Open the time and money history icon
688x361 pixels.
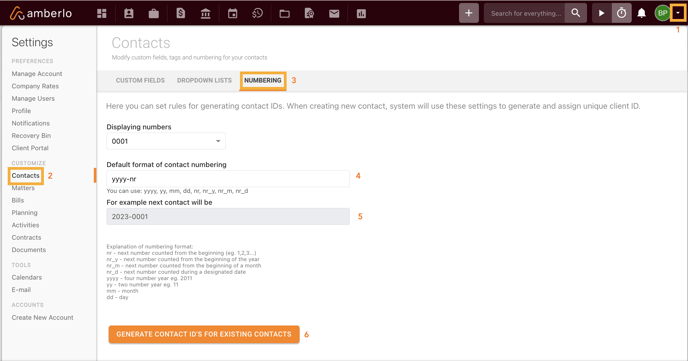tap(258, 14)
